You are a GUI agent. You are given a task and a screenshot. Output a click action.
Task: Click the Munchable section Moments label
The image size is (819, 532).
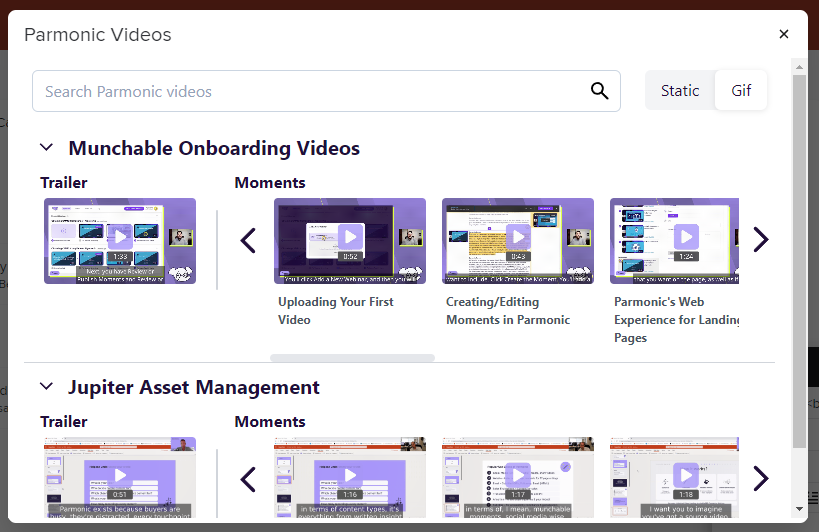[270, 183]
